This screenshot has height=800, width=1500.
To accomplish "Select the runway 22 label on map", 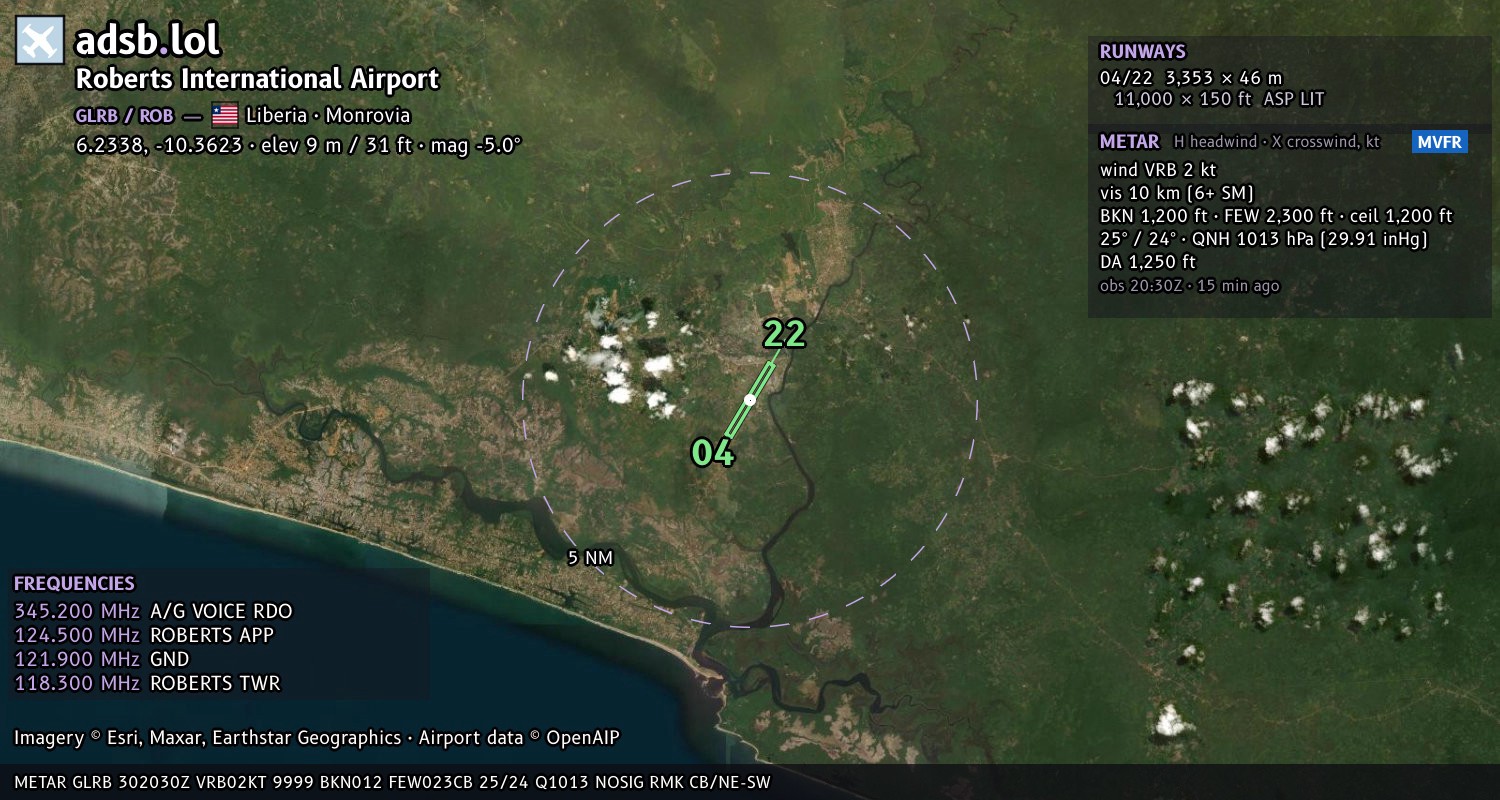I will pyautogui.click(x=784, y=334).
